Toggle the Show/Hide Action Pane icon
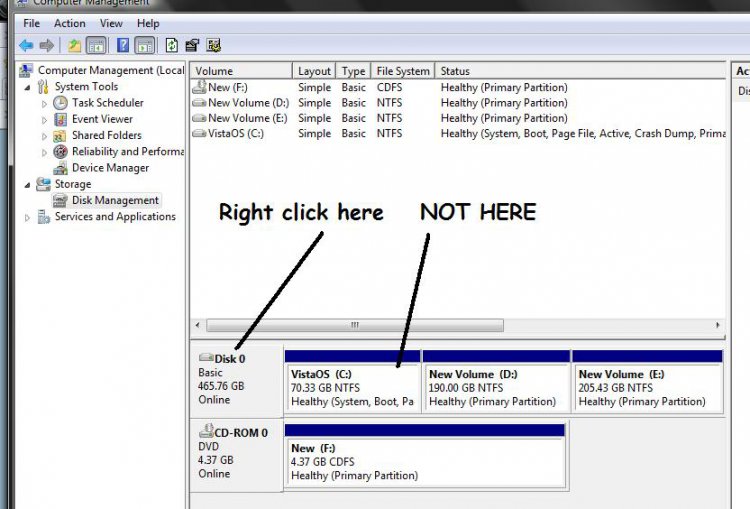Viewport: 750px width, 509px height. point(145,45)
